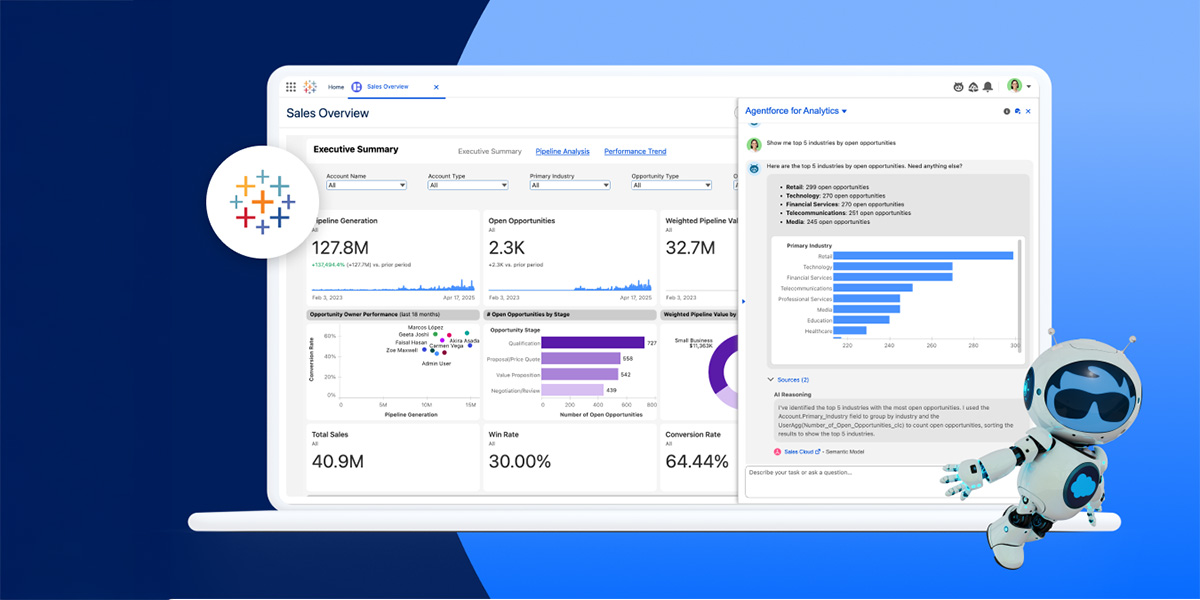Viewport: 1200px width, 600px height.
Task: Go to the Pipeline Analysis view
Action: click(563, 151)
